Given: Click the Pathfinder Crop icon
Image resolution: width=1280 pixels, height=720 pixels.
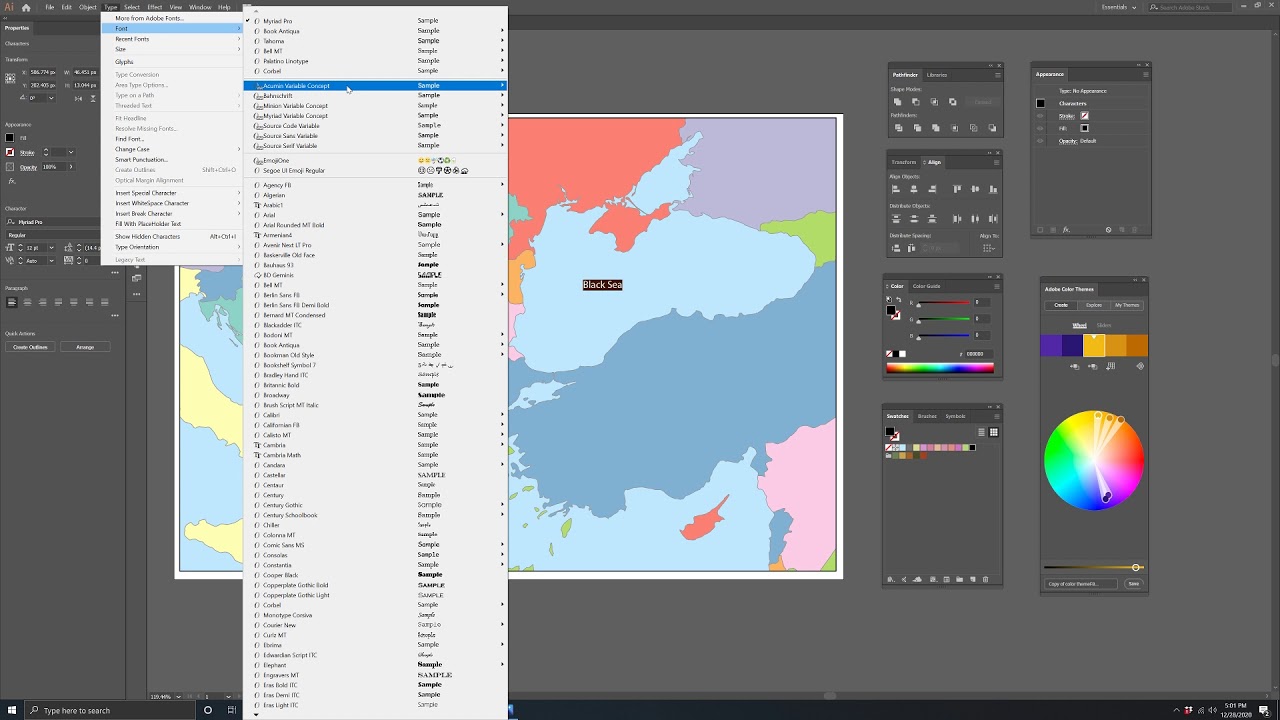Looking at the screenshot, I should (954, 128).
